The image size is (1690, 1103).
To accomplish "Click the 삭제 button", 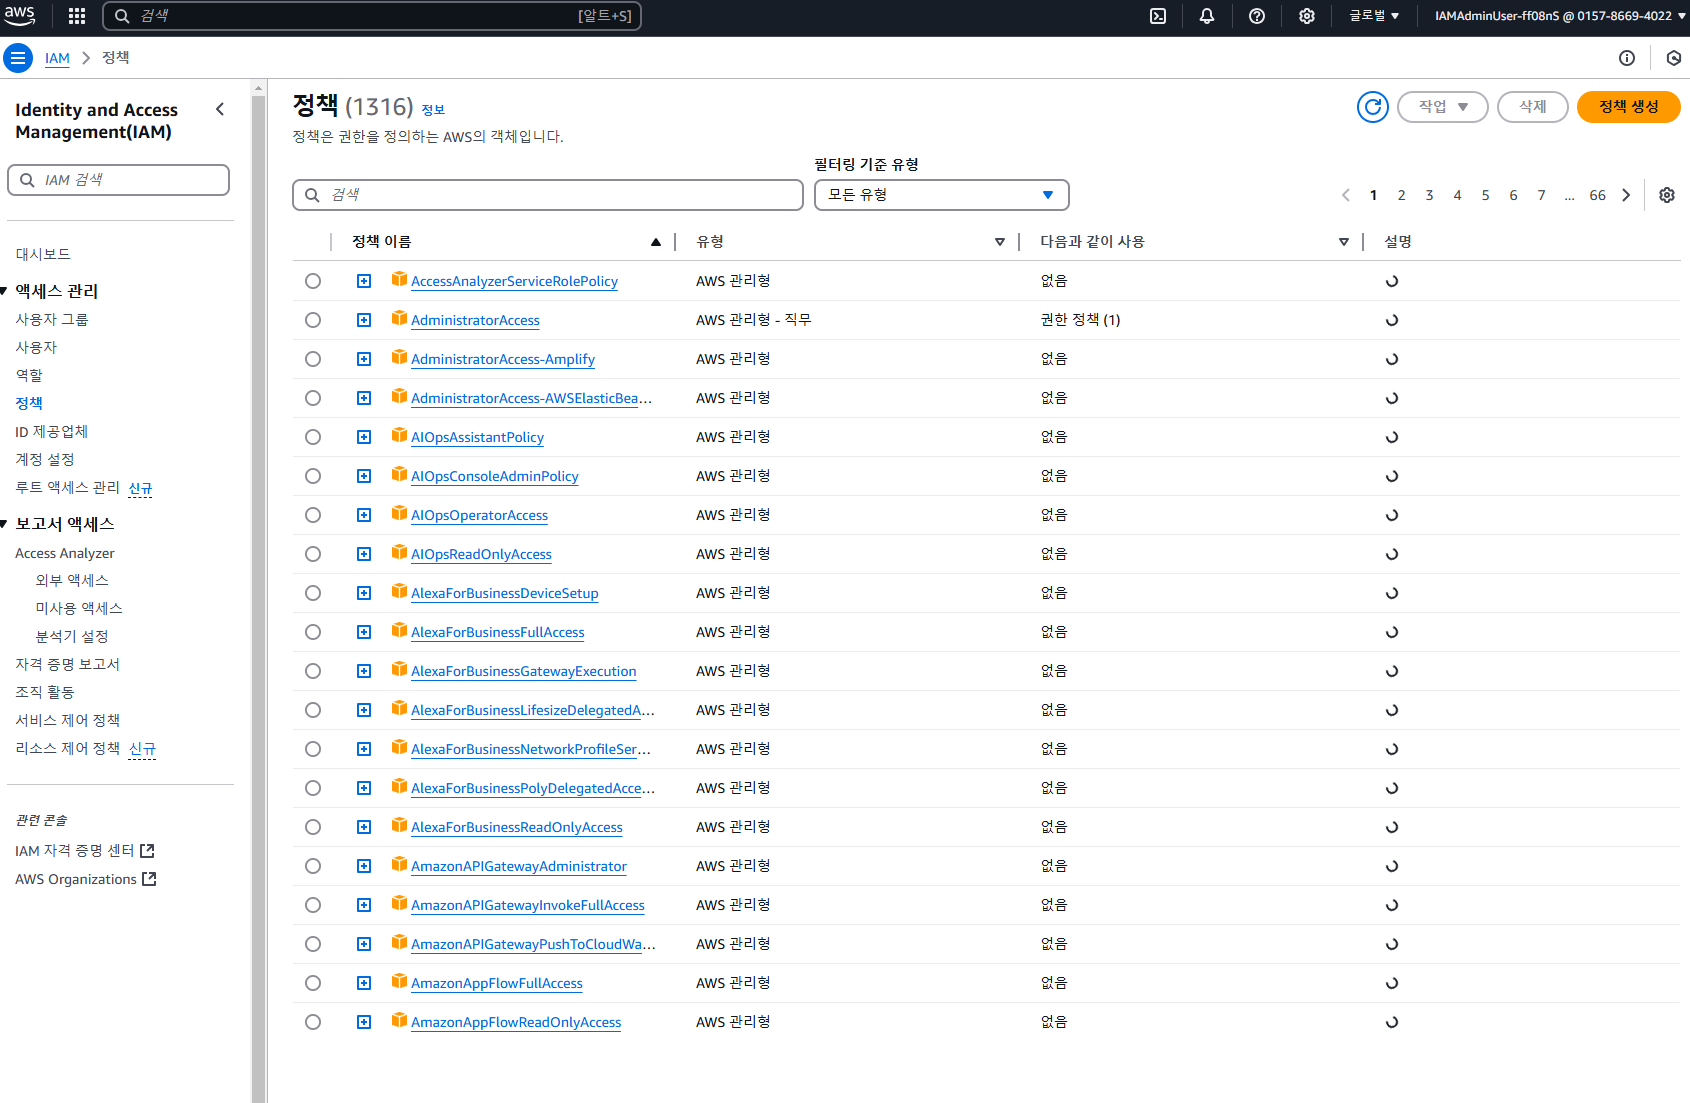I will coord(1532,106).
